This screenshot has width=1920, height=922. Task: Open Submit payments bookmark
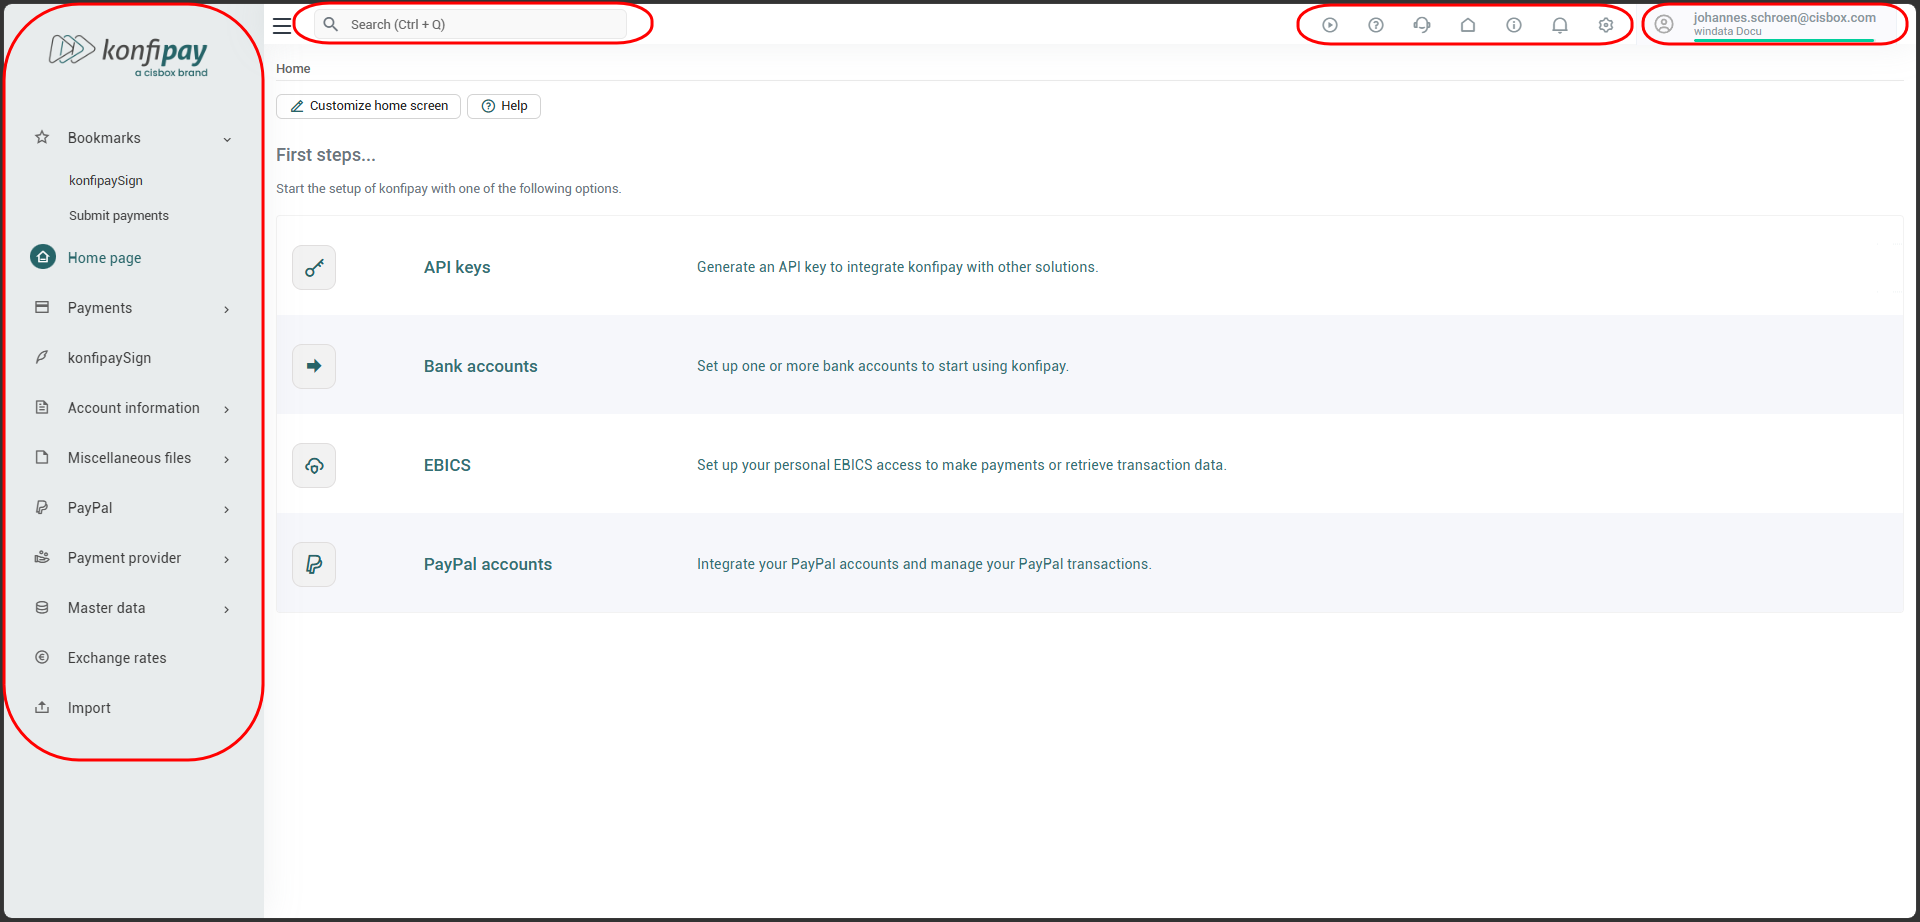pyautogui.click(x=119, y=215)
